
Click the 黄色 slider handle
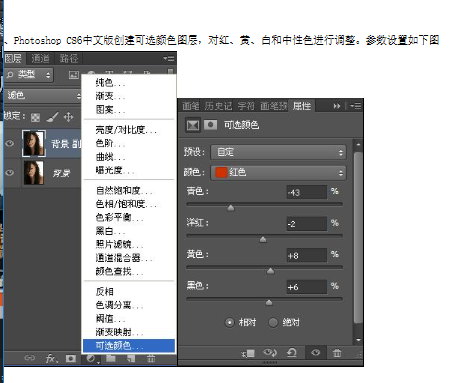click(x=271, y=271)
